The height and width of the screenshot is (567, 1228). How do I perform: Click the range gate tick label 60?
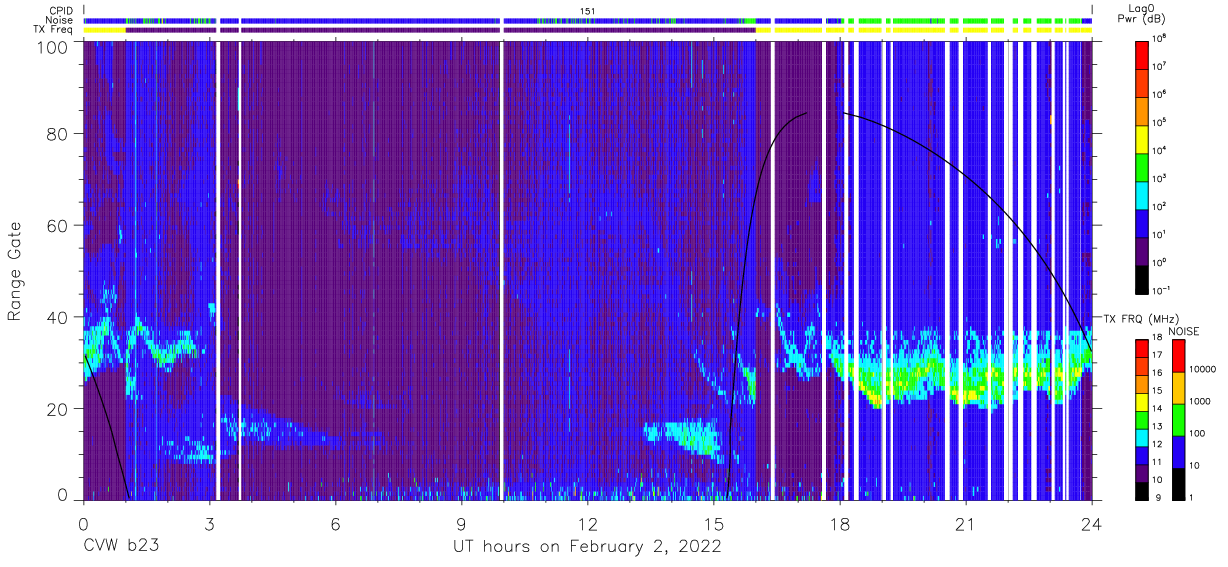tap(57, 225)
